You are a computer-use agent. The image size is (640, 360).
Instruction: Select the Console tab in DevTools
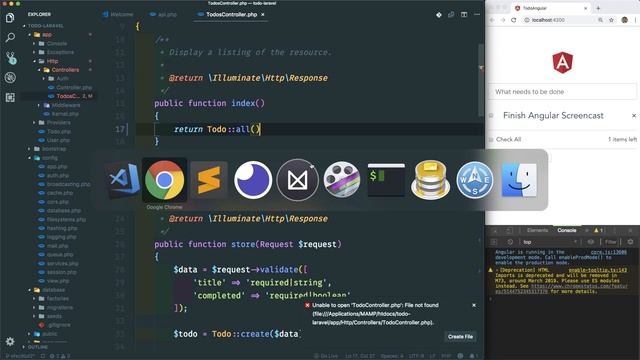567,231
